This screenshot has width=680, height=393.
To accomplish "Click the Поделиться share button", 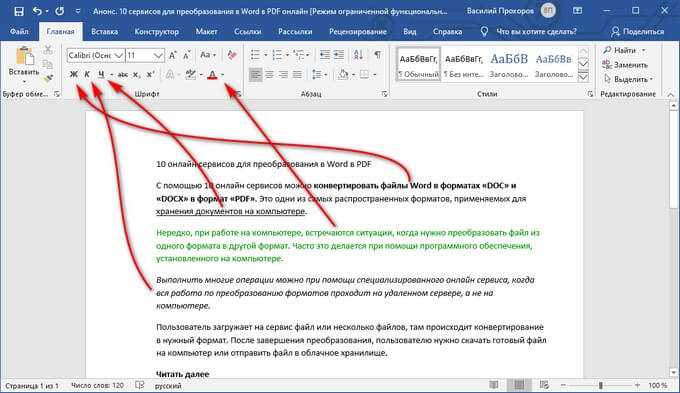I will pyautogui.click(x=638, y=32).
